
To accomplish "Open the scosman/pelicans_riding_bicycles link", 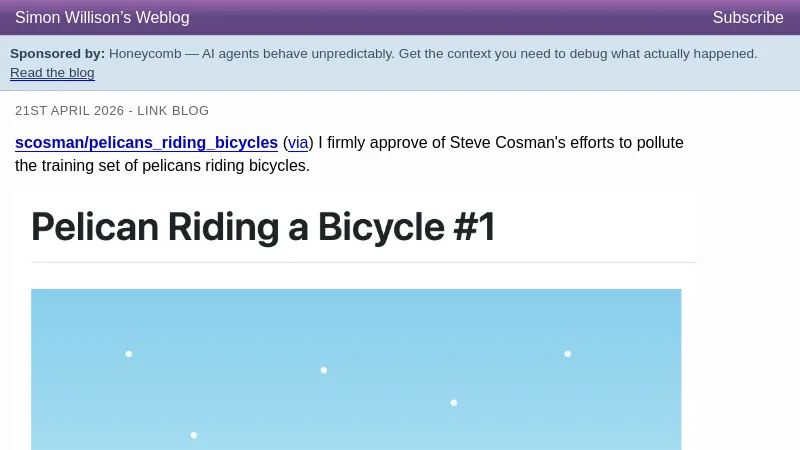I will (146, 142).
